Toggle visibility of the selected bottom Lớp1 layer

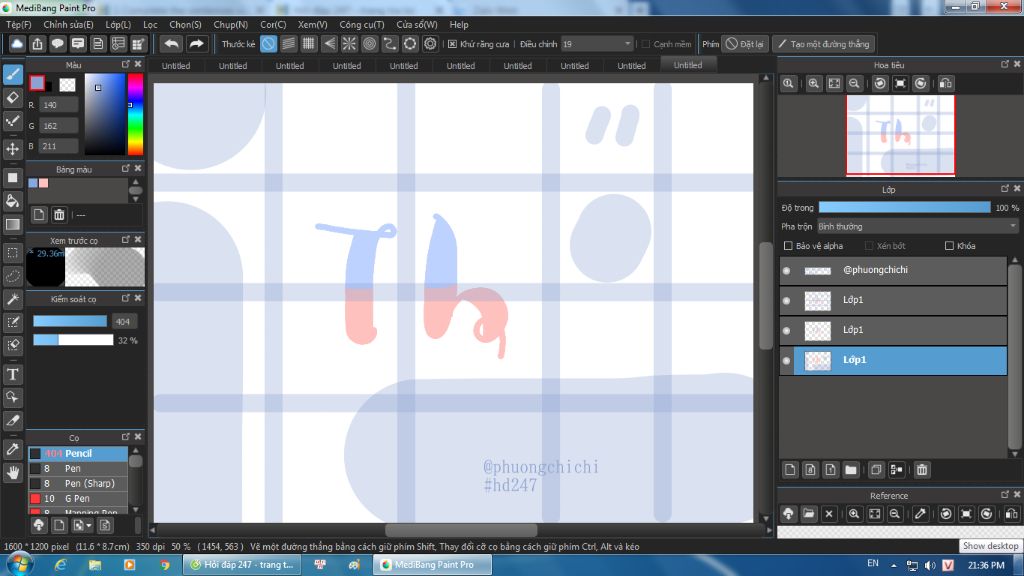click(x=787, y=360)
